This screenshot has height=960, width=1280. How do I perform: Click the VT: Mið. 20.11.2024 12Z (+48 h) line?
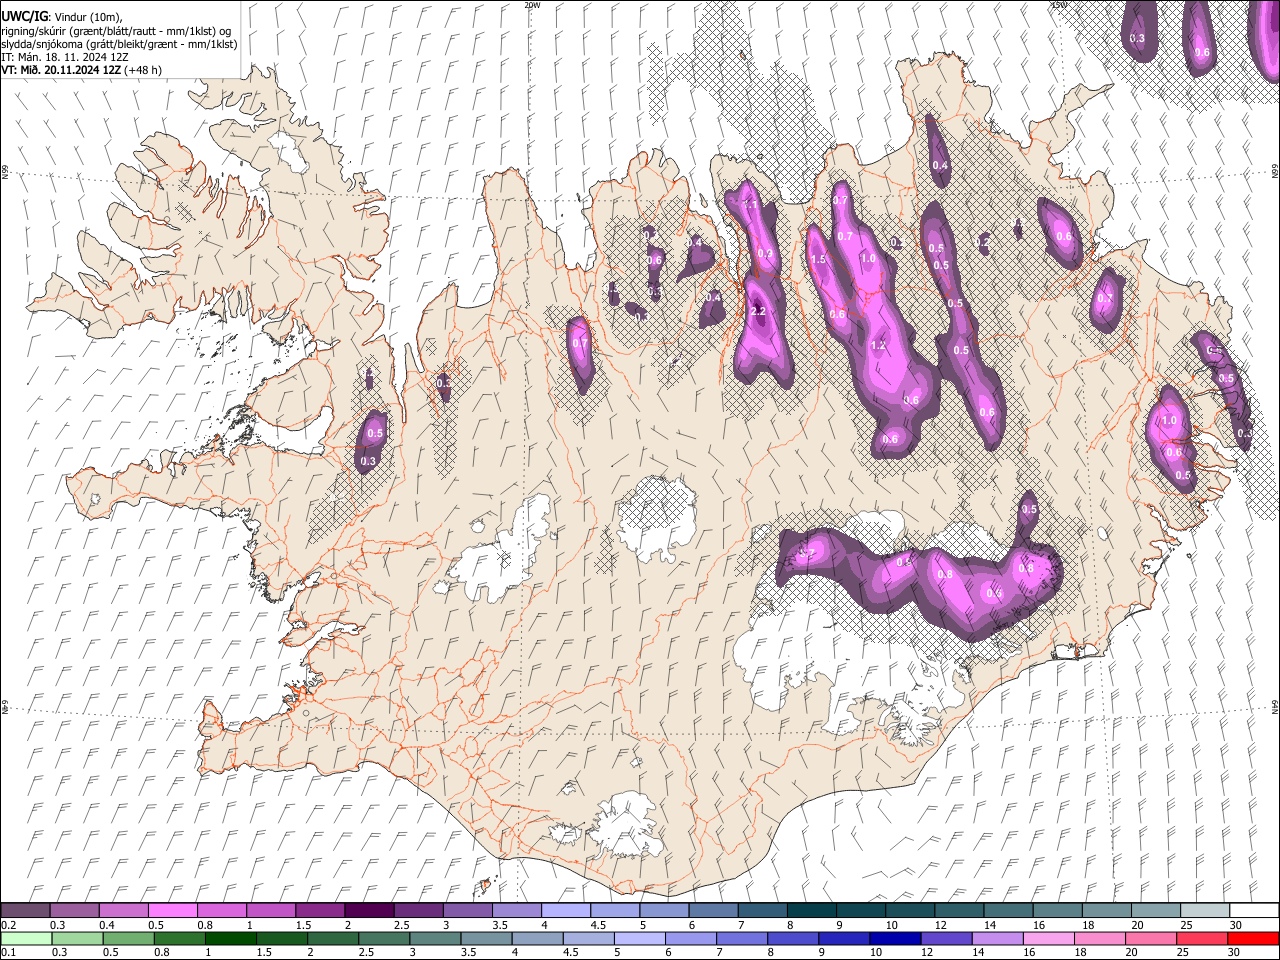(x=81, y=70)
